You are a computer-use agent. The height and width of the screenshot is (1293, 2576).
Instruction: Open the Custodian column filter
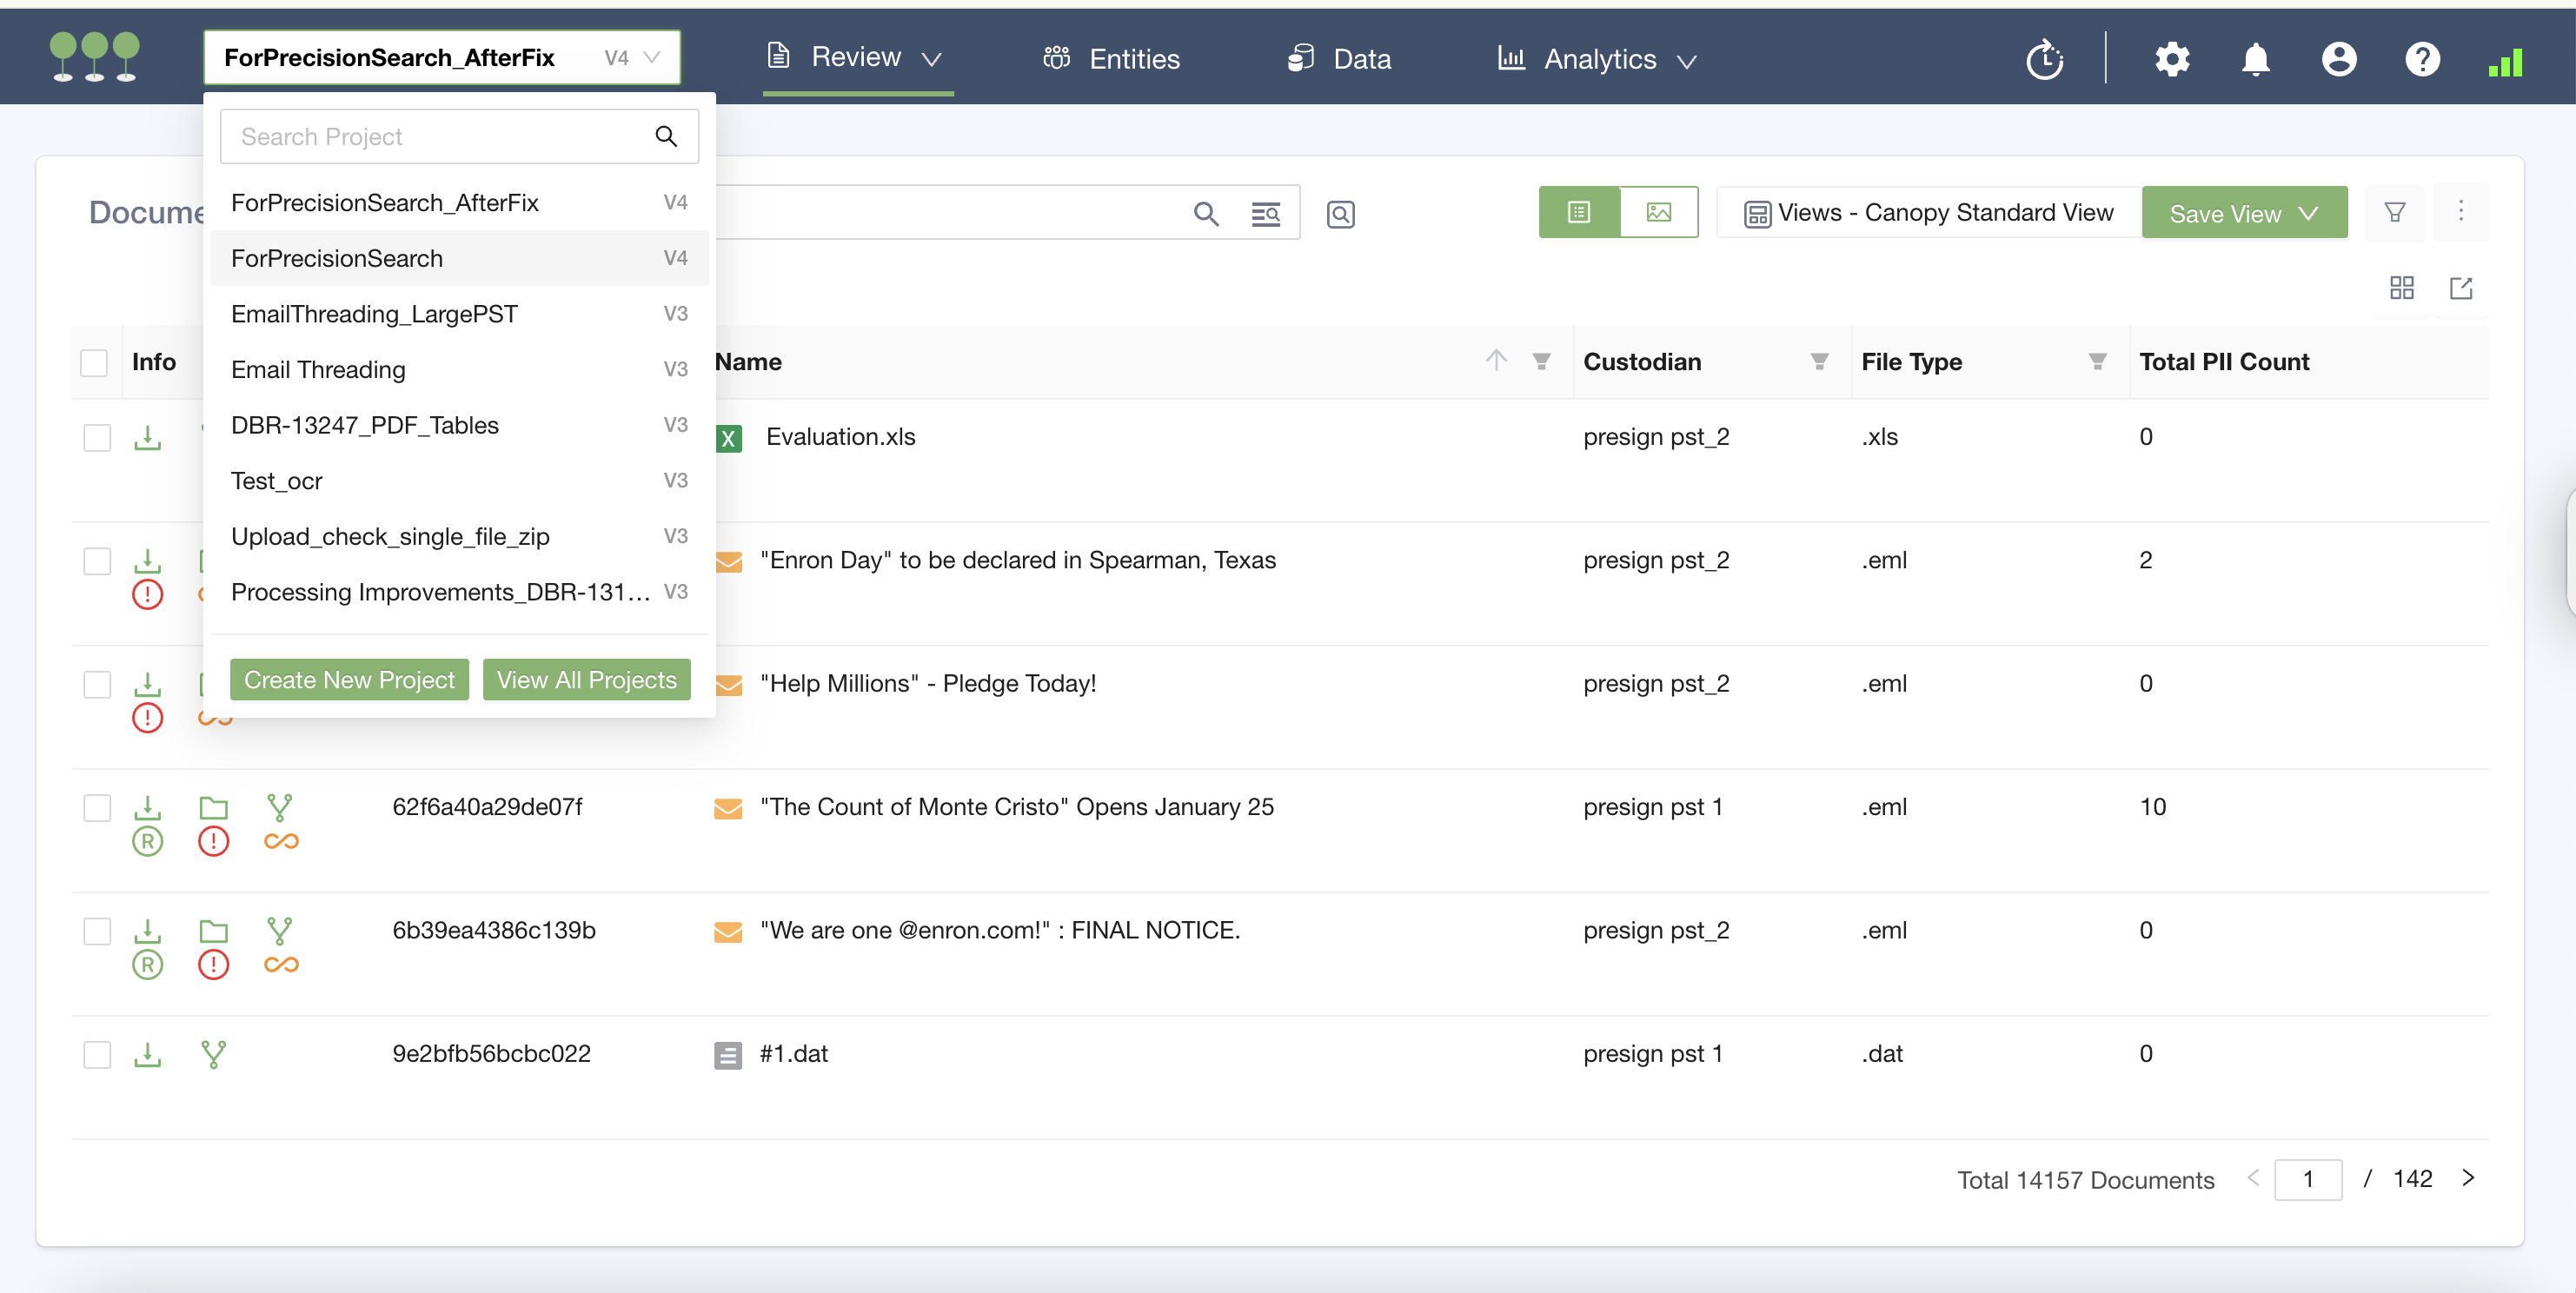pos(1819,362)
